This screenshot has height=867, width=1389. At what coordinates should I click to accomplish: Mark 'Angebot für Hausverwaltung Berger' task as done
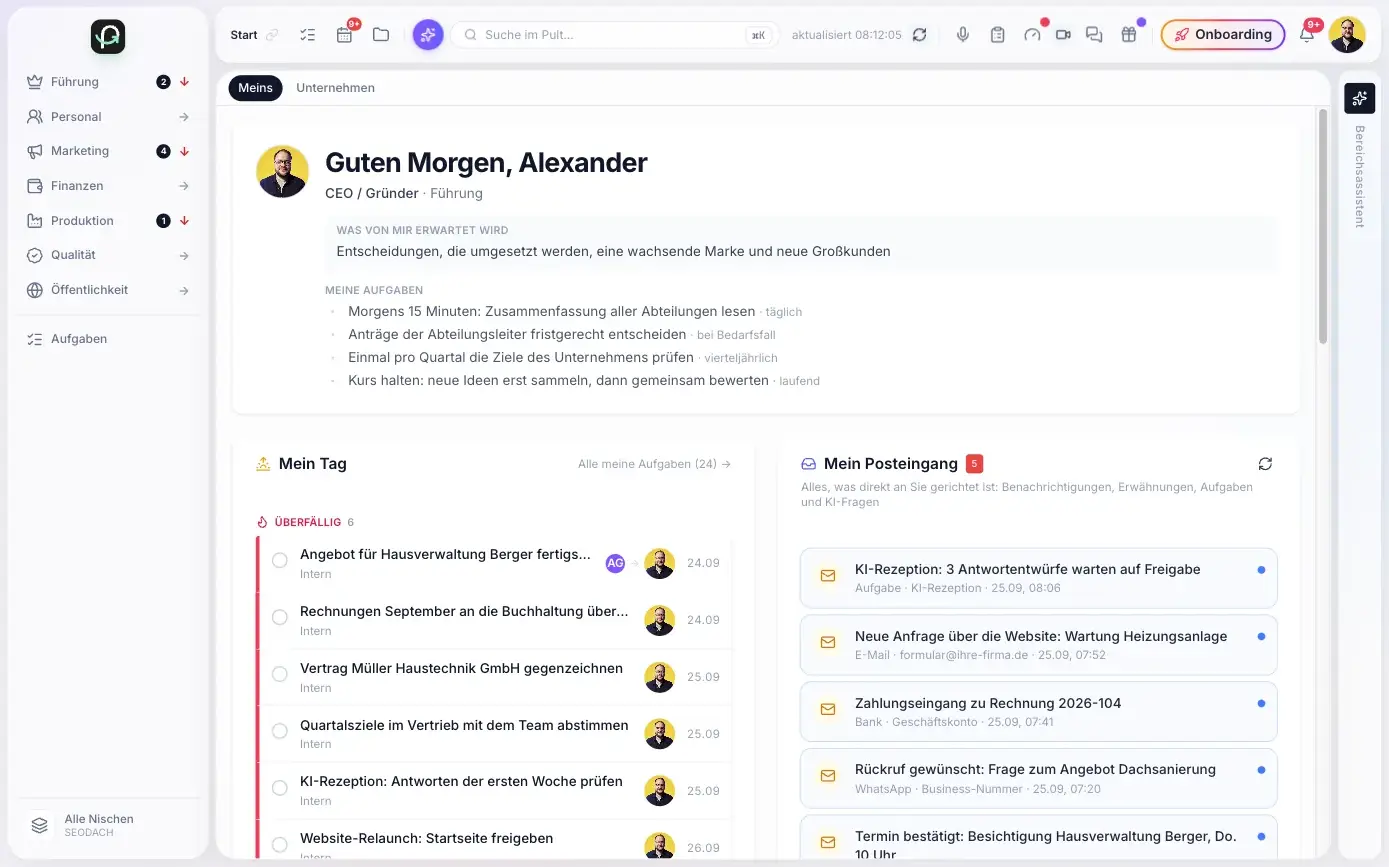pyautogui.click(x=280, y=560)
